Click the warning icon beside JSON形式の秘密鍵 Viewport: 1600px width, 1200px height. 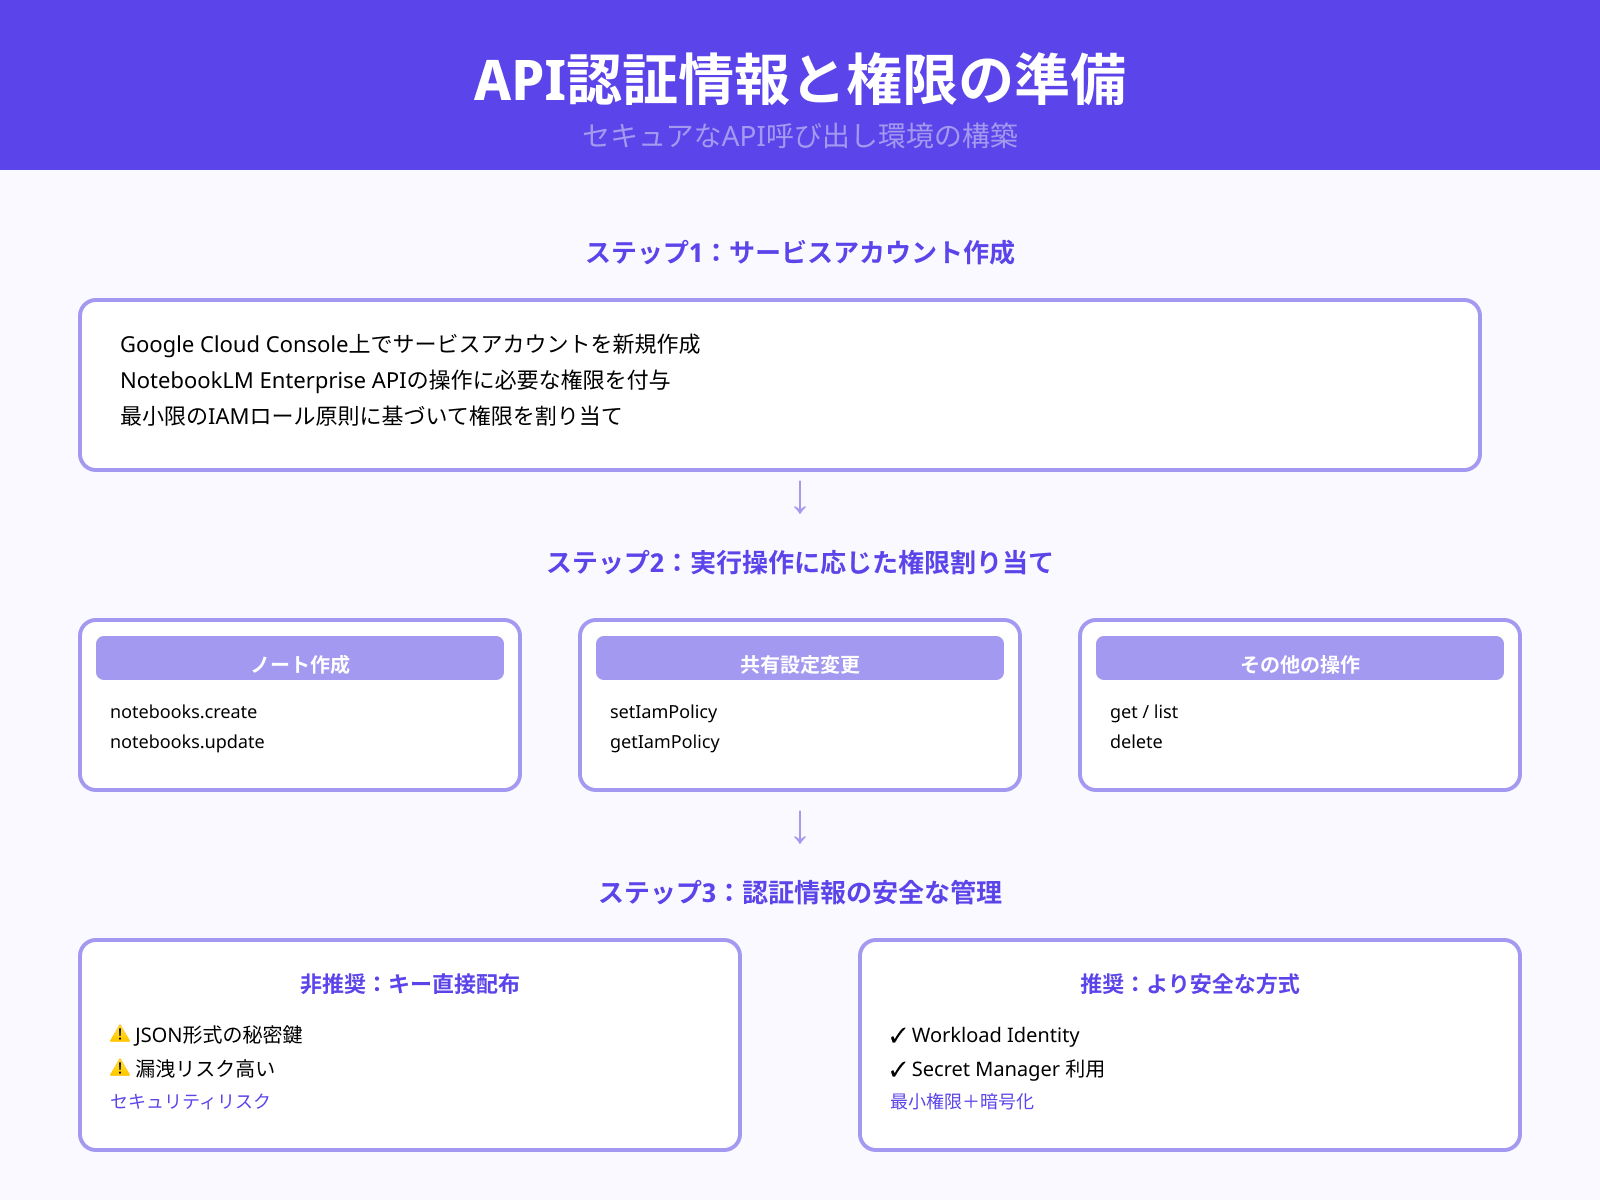tap(118, 1035)
